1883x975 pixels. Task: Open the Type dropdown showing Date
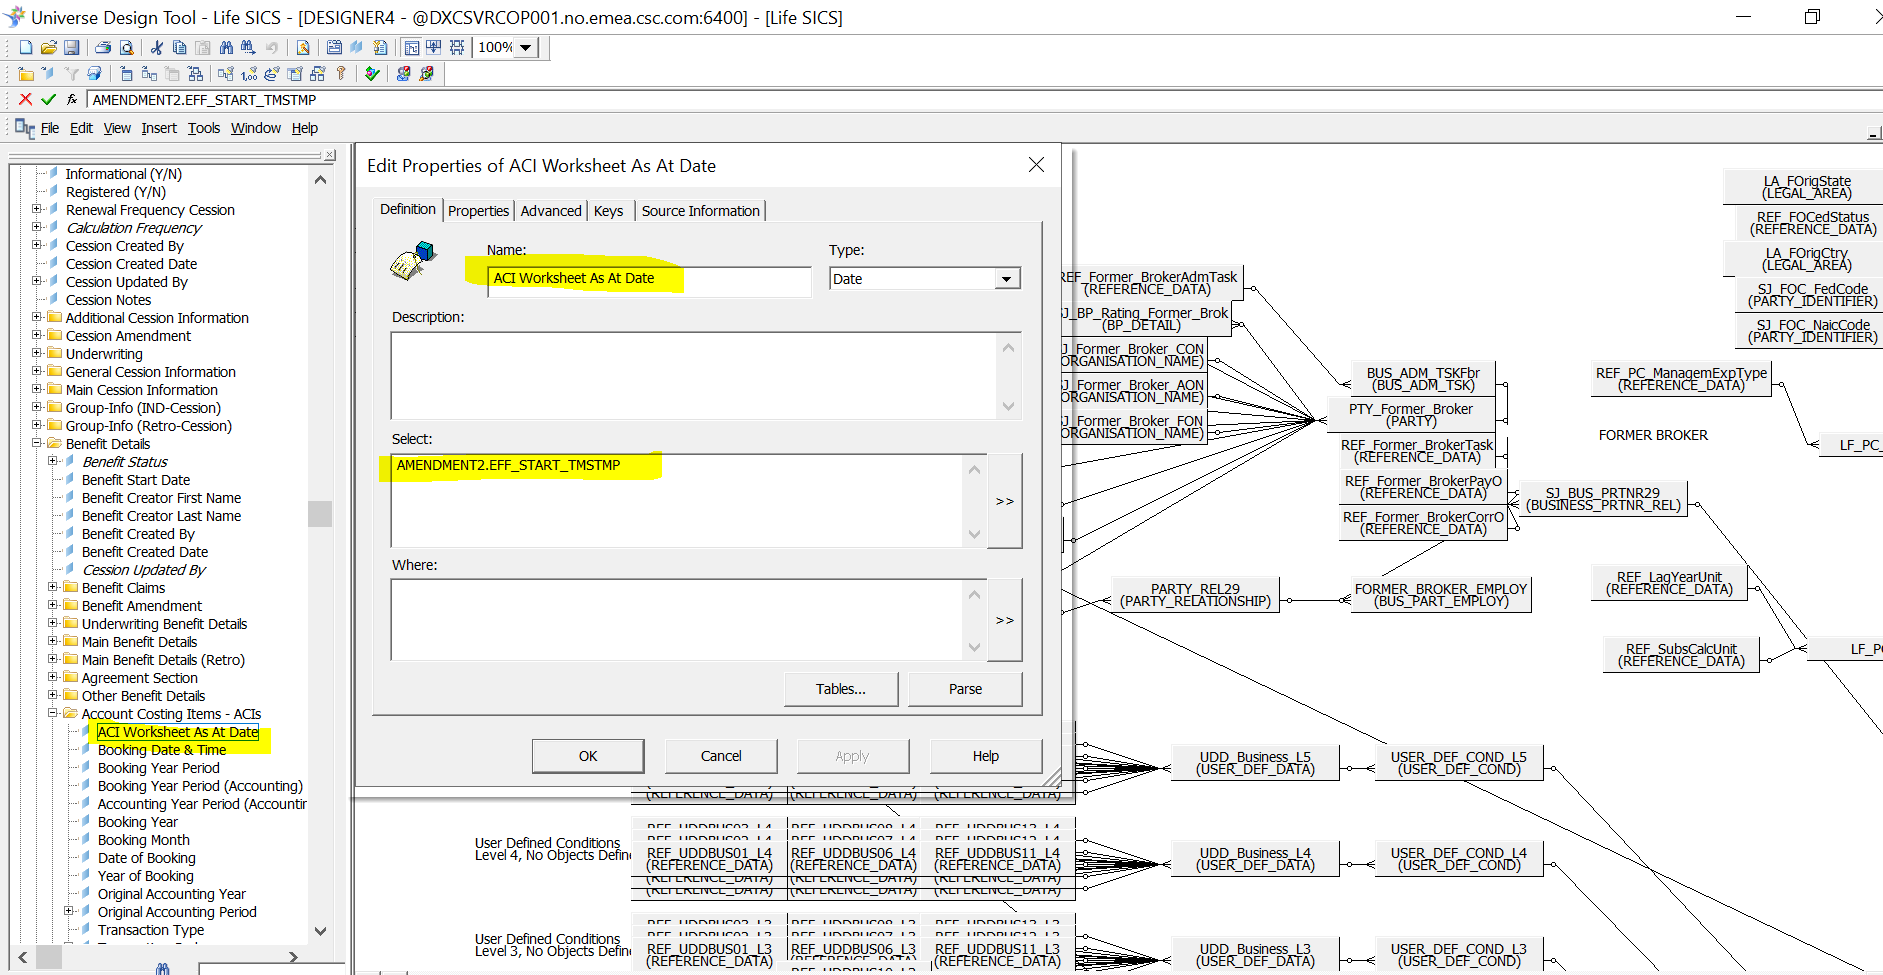click(x=1006, y=279)
